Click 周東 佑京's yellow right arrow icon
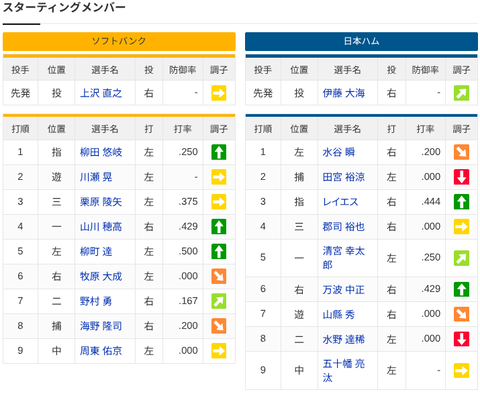Image resolution: width=480 pixels, height=394 pixels. (219, 351)
